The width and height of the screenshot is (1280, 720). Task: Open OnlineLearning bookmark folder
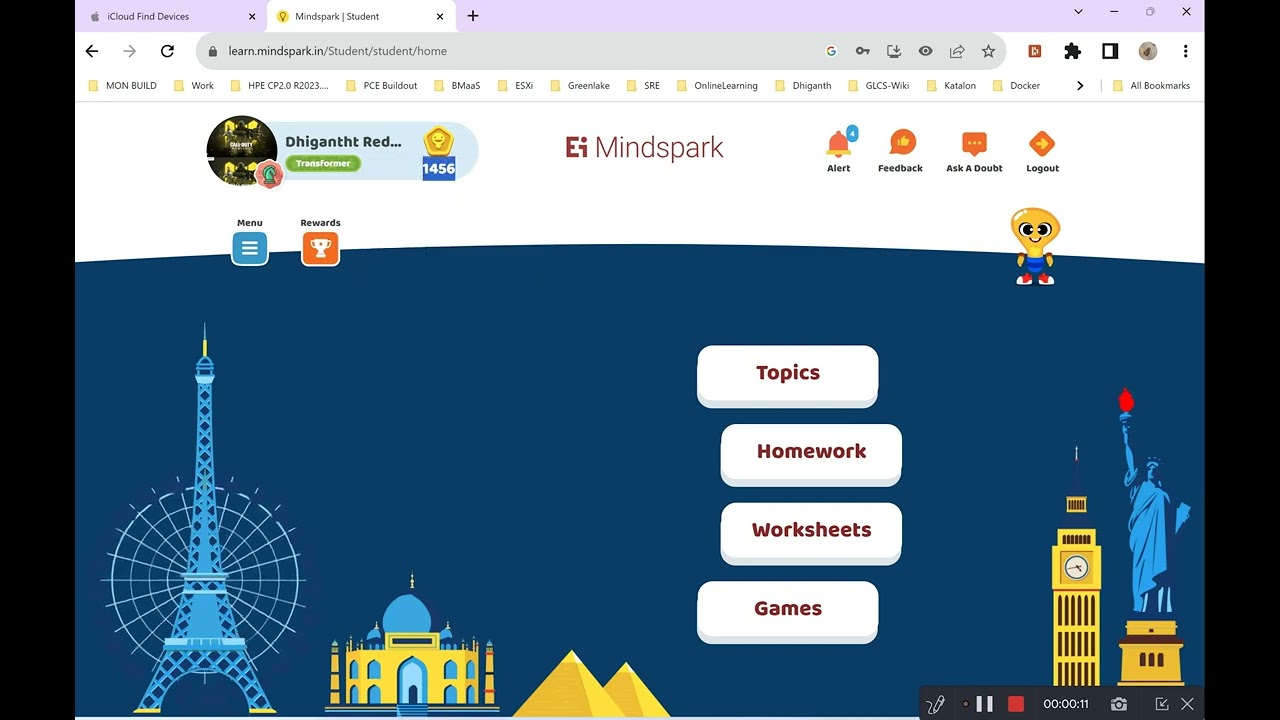click(717, 86)
